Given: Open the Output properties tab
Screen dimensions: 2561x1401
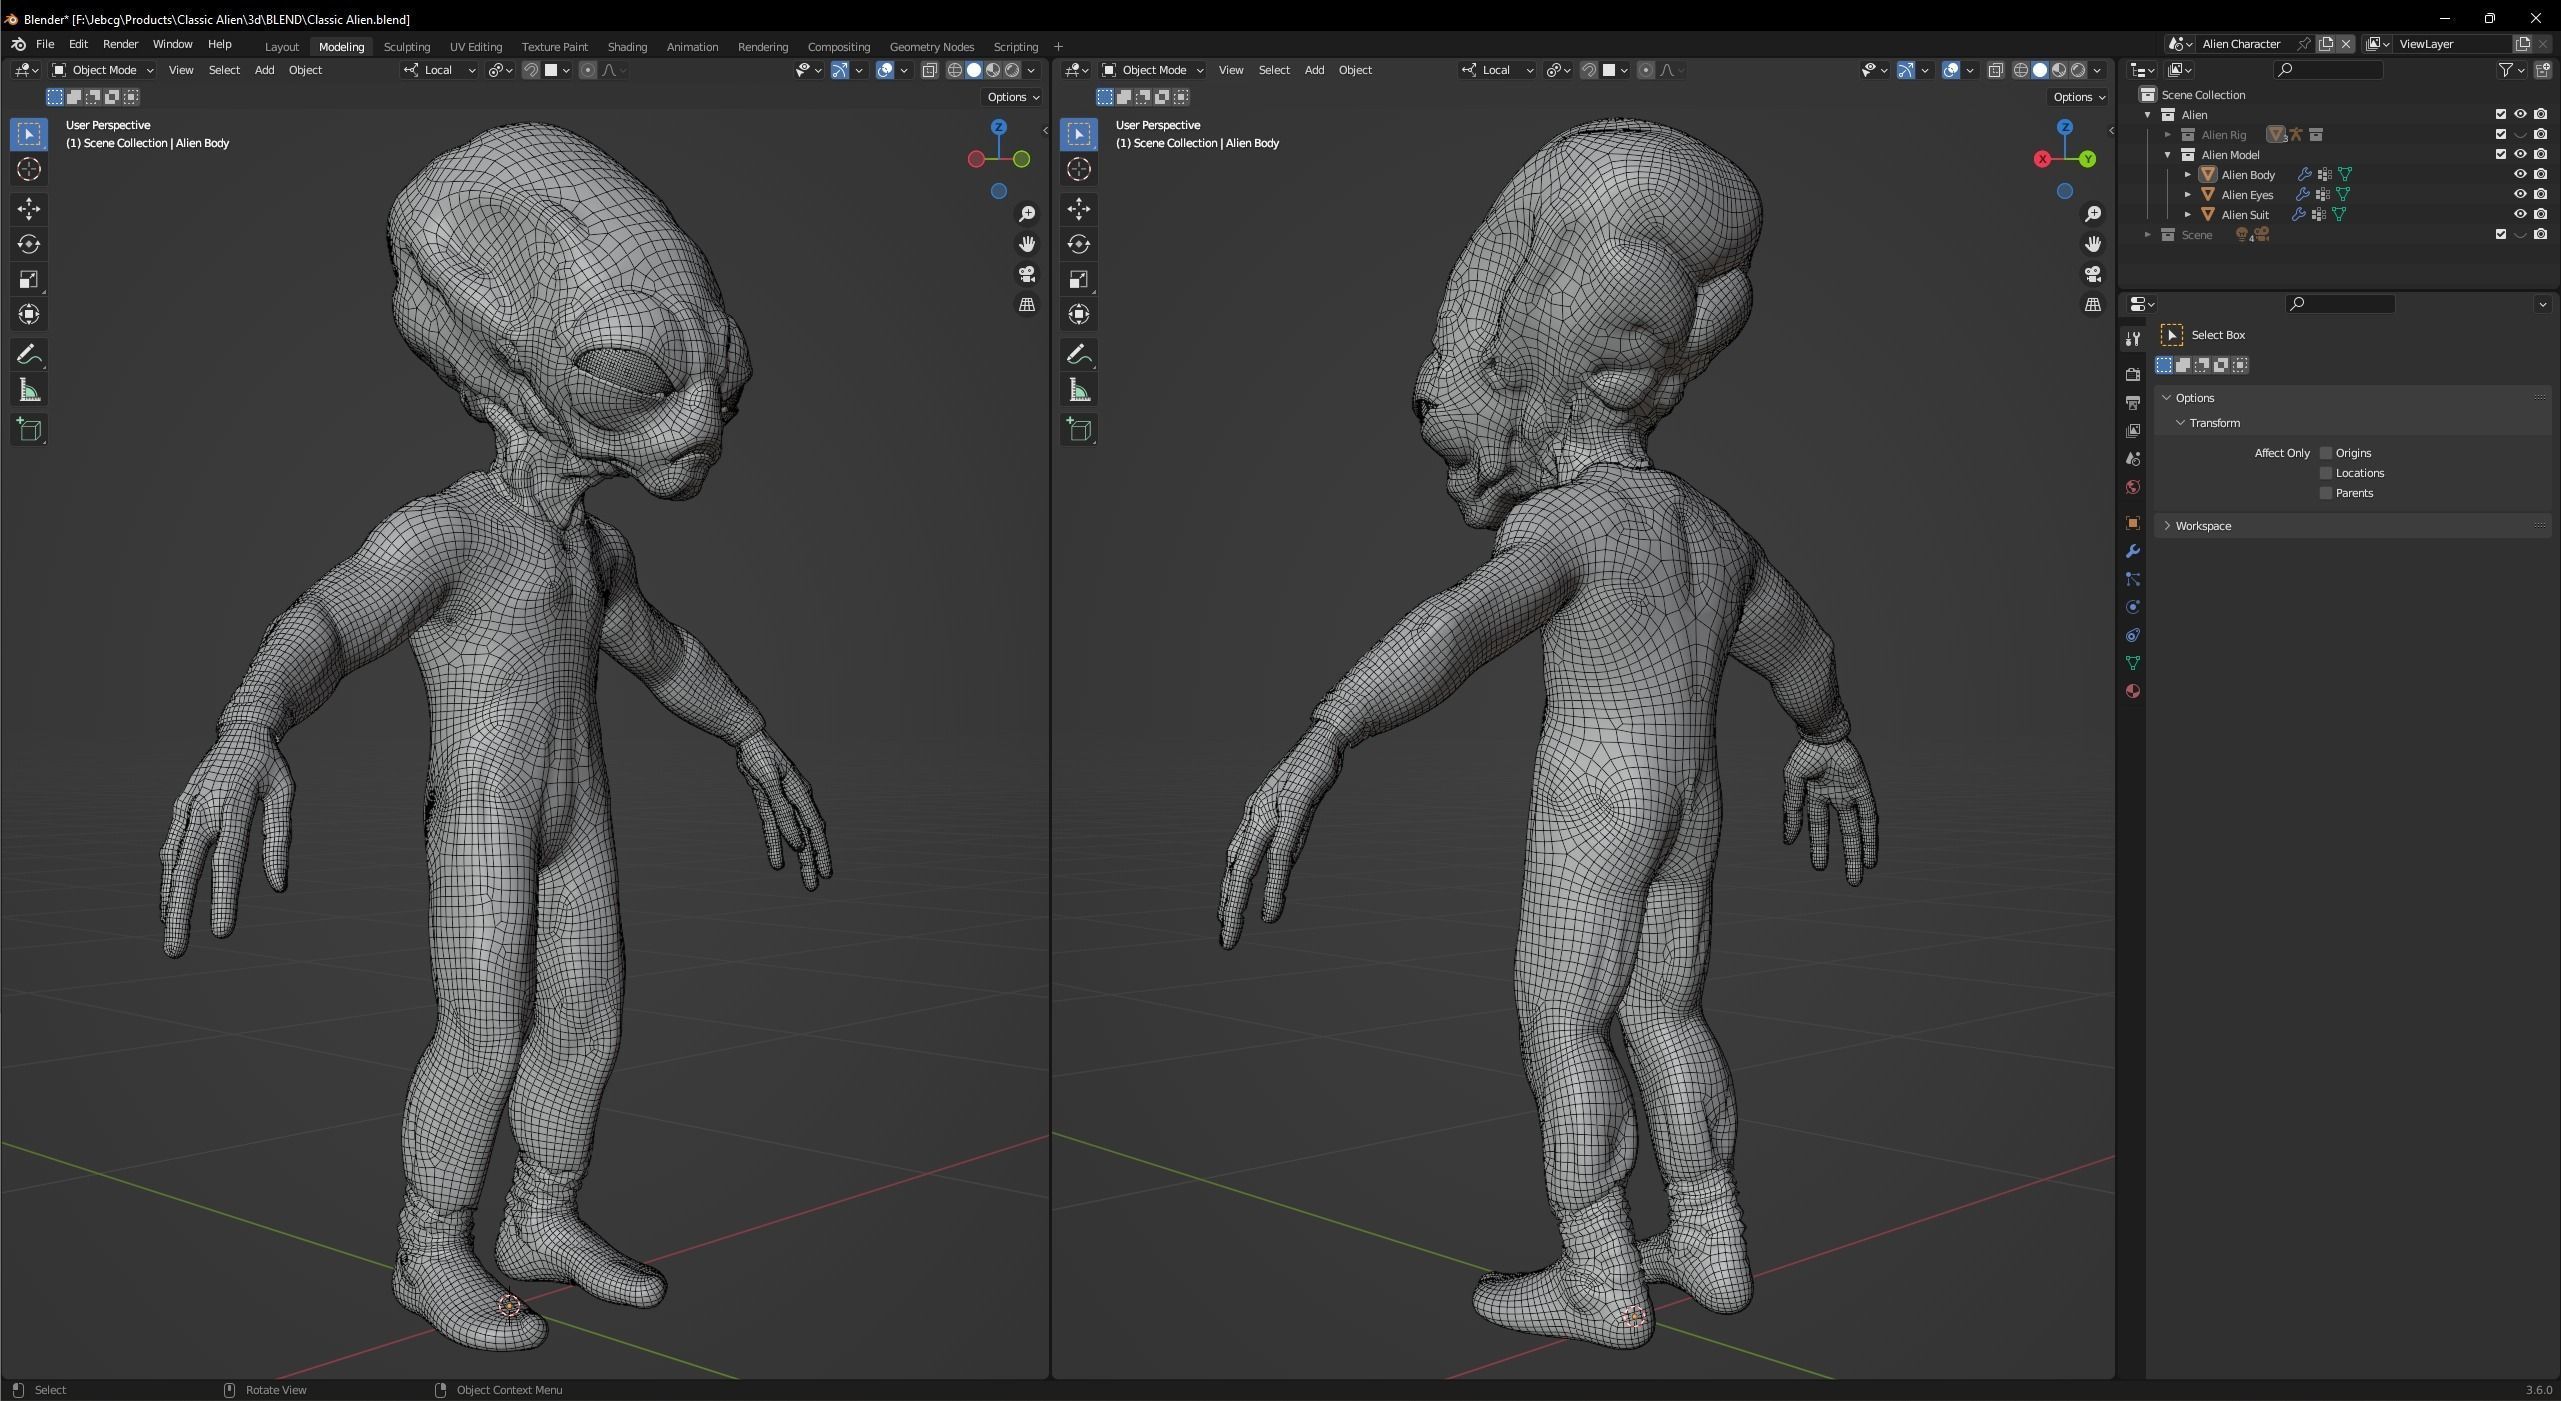Looking at the screenshot, I should pyautogui.click(x=2133, y=402).
